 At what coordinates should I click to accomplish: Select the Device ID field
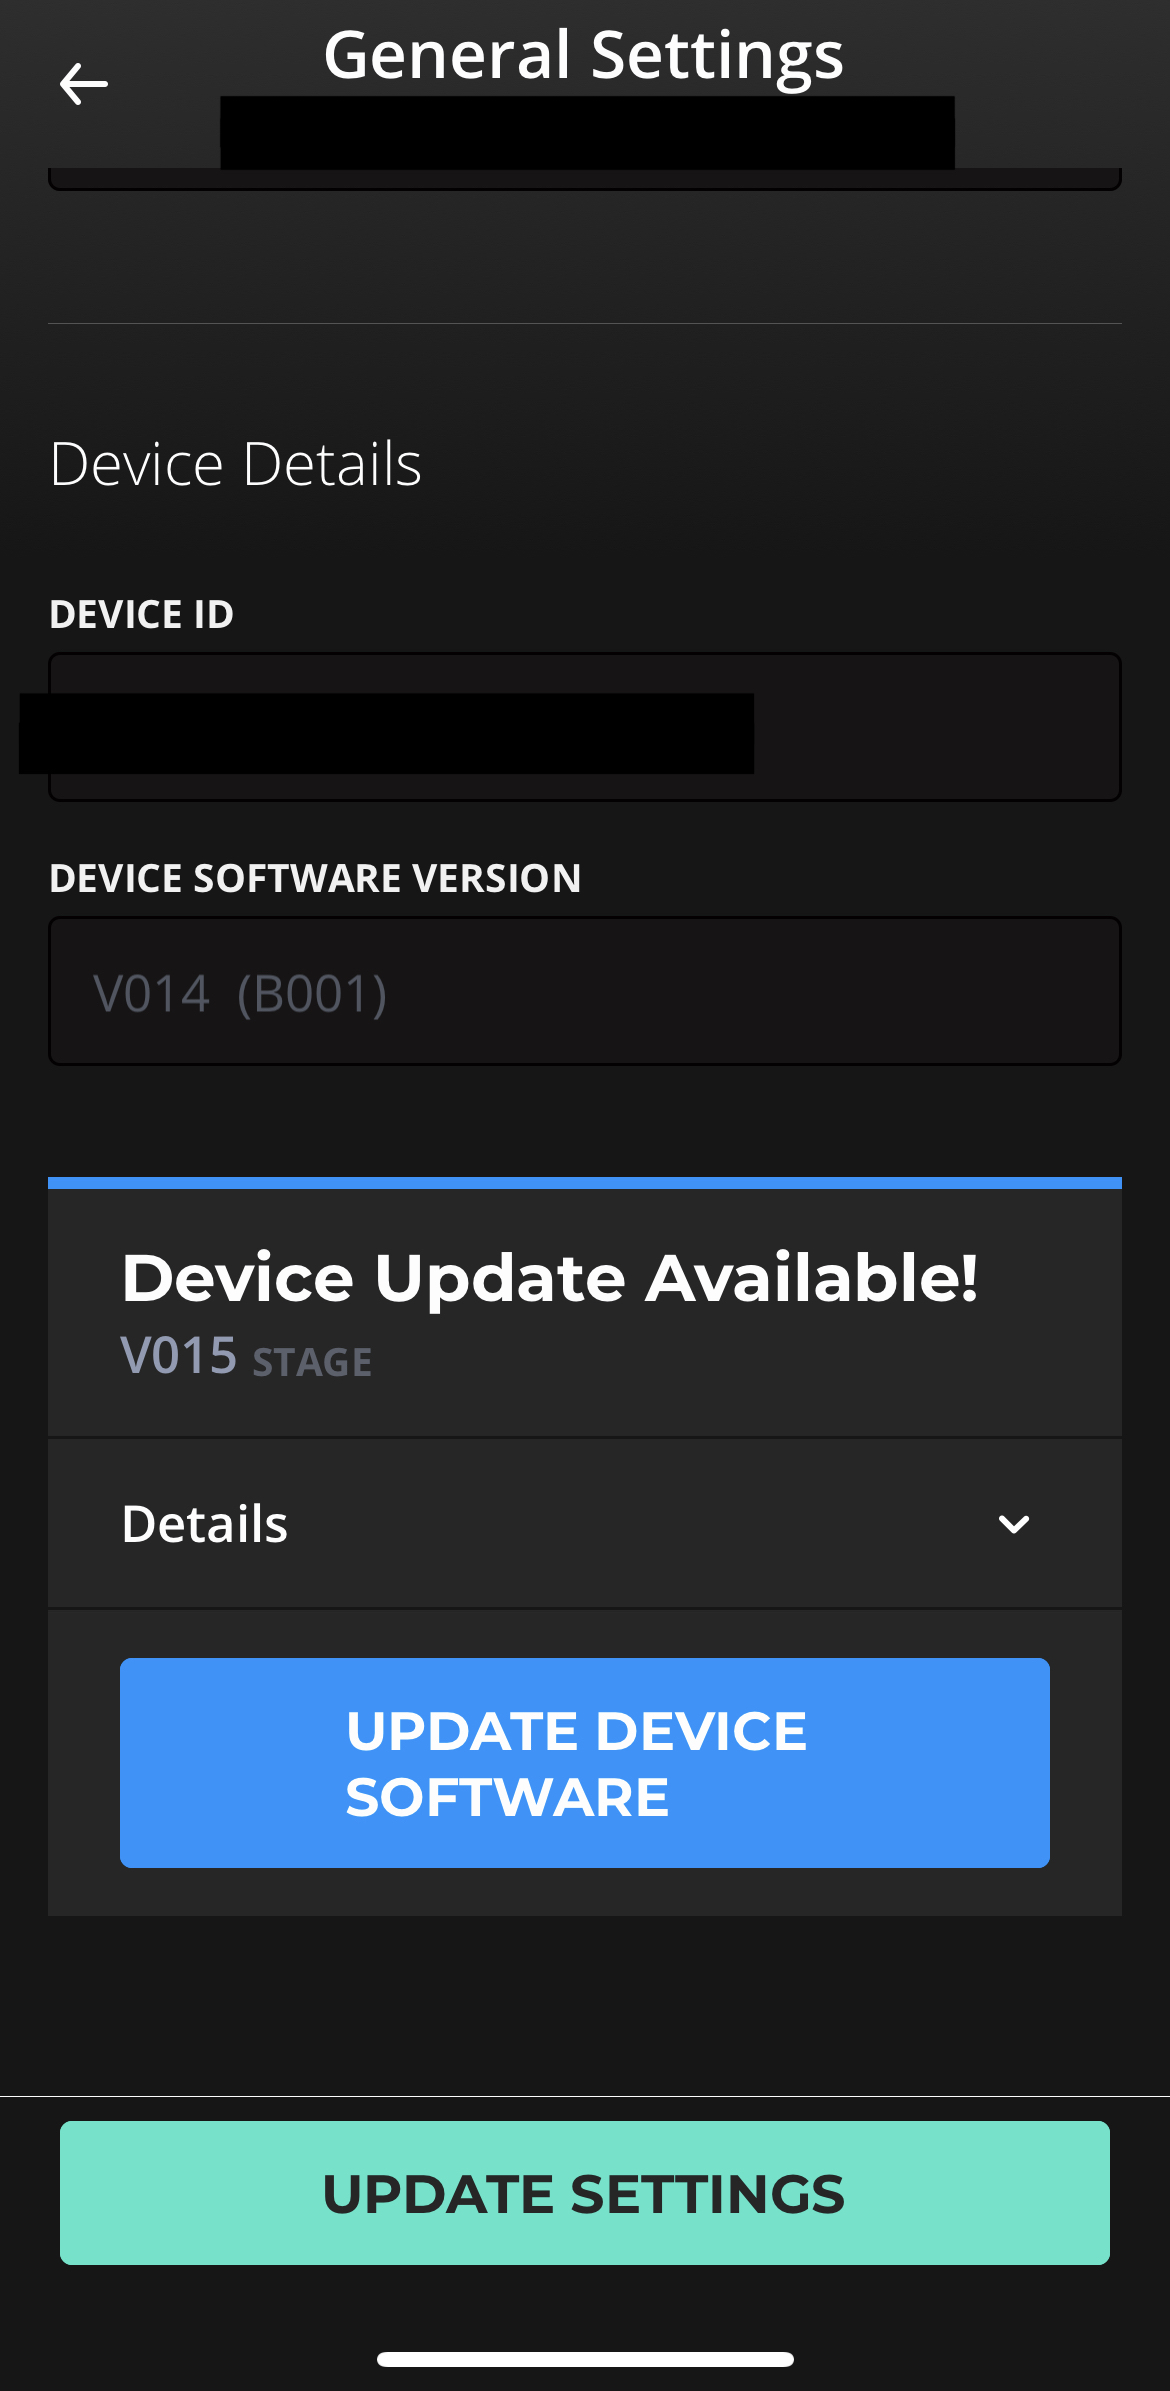point(585,727)
